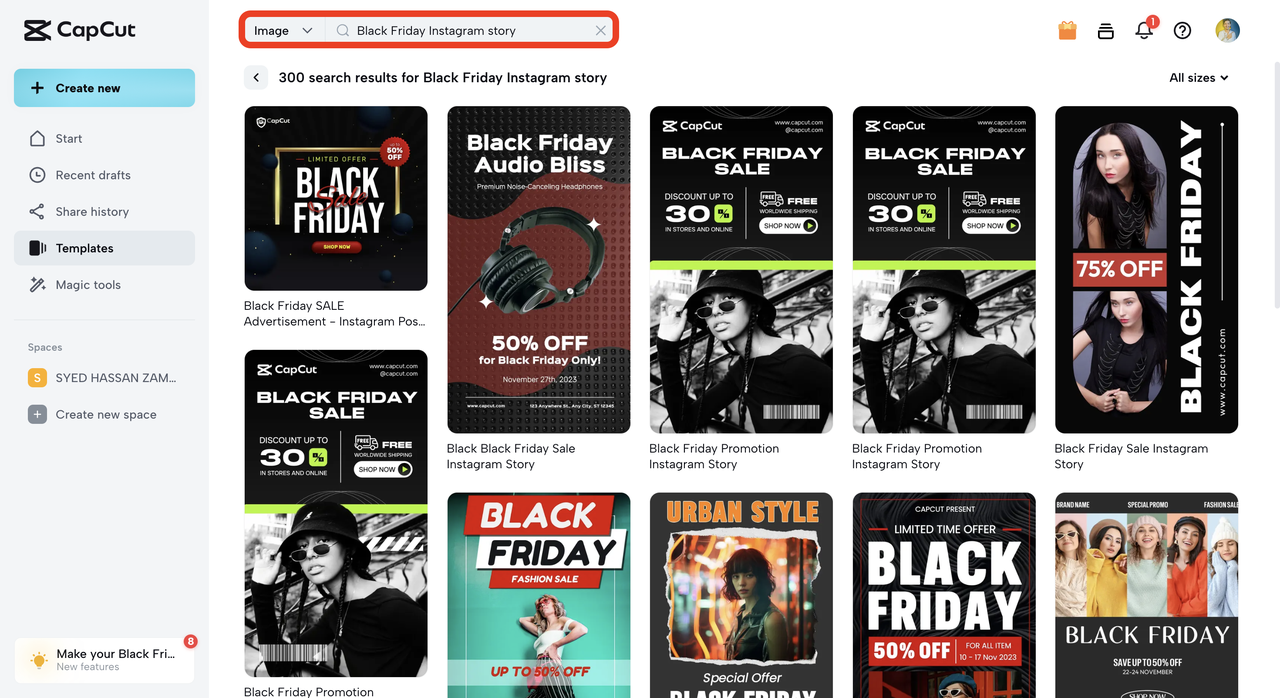This screenshot has height=698, width=1280.
Task: Open the Black Friday Audio Bliss template
Action: [x=538, y=270]
